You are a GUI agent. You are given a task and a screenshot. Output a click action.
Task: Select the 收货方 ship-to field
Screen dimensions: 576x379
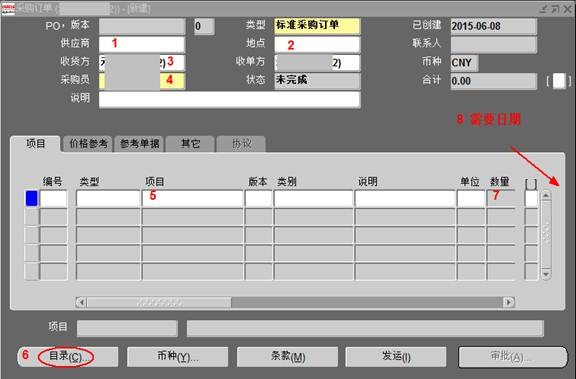pos(142,63)
